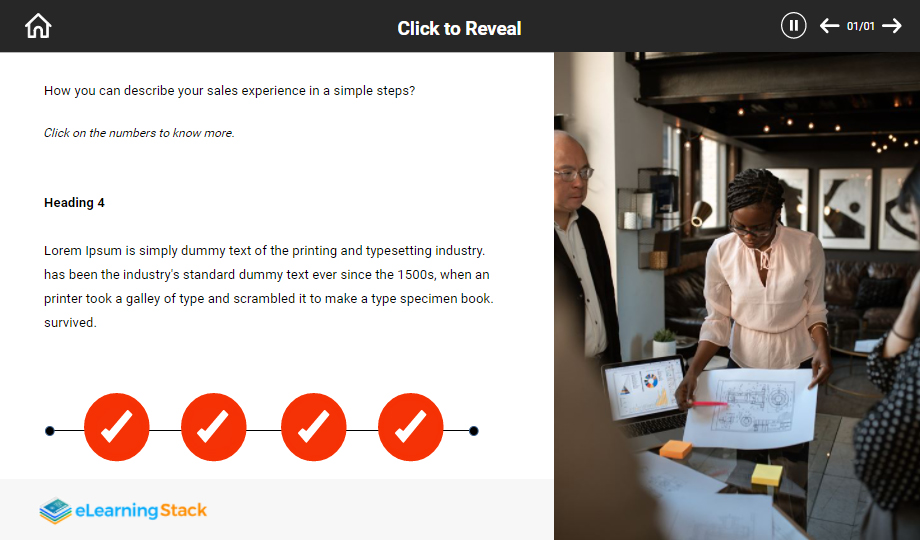Click the office meeting photo
This screenshot has height=540, width=920.
point(737,296)
